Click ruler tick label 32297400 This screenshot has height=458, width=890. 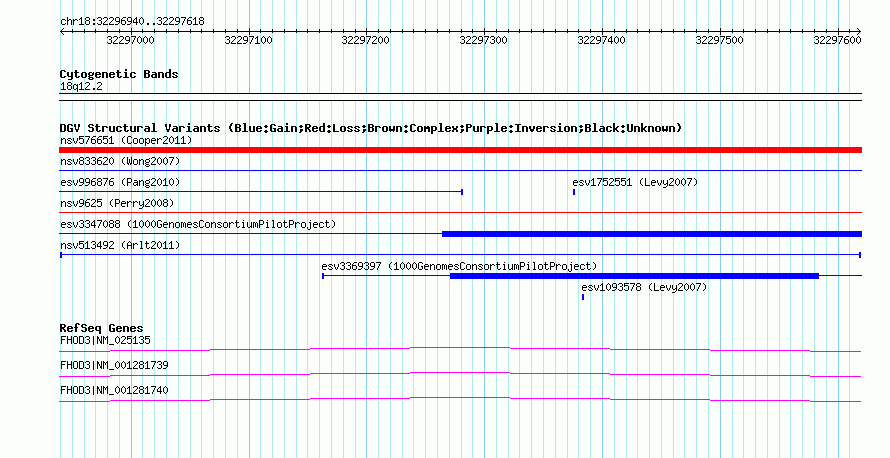click(602, 40)
